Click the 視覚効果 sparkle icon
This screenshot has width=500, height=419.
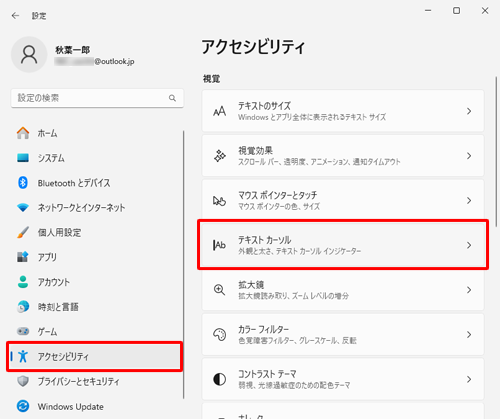[x=219, y=156]
